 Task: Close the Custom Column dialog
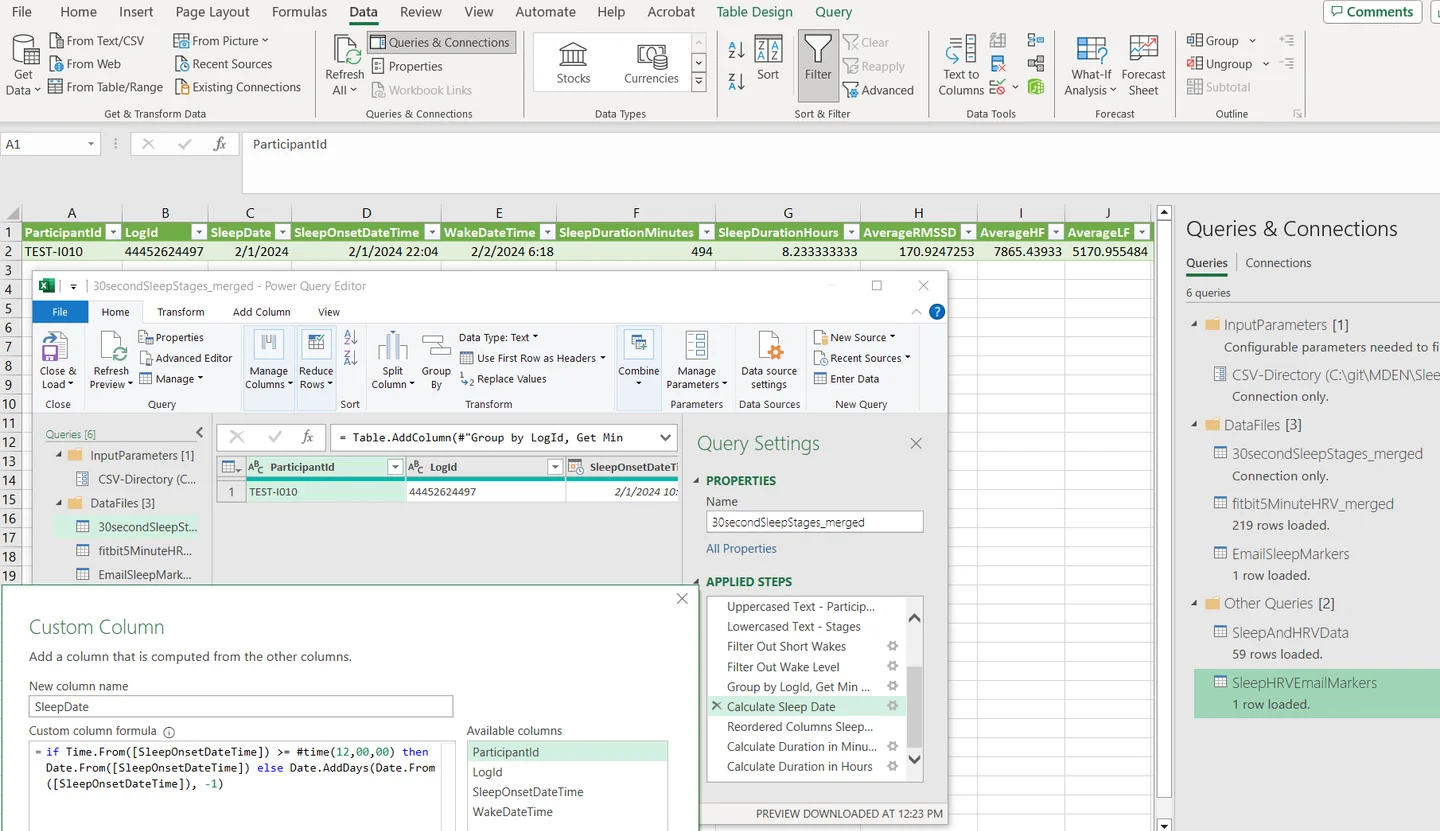pos(682,599)
